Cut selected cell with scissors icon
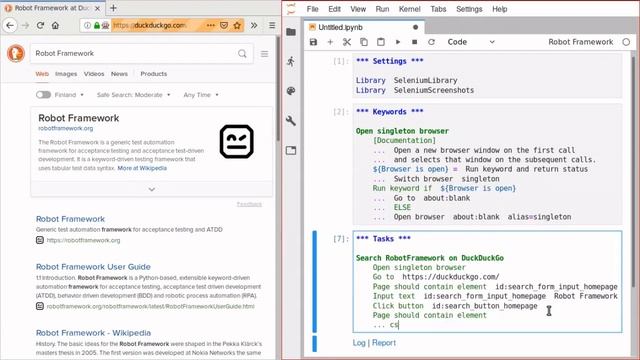The image size is (640, 360). pos(347,42)
